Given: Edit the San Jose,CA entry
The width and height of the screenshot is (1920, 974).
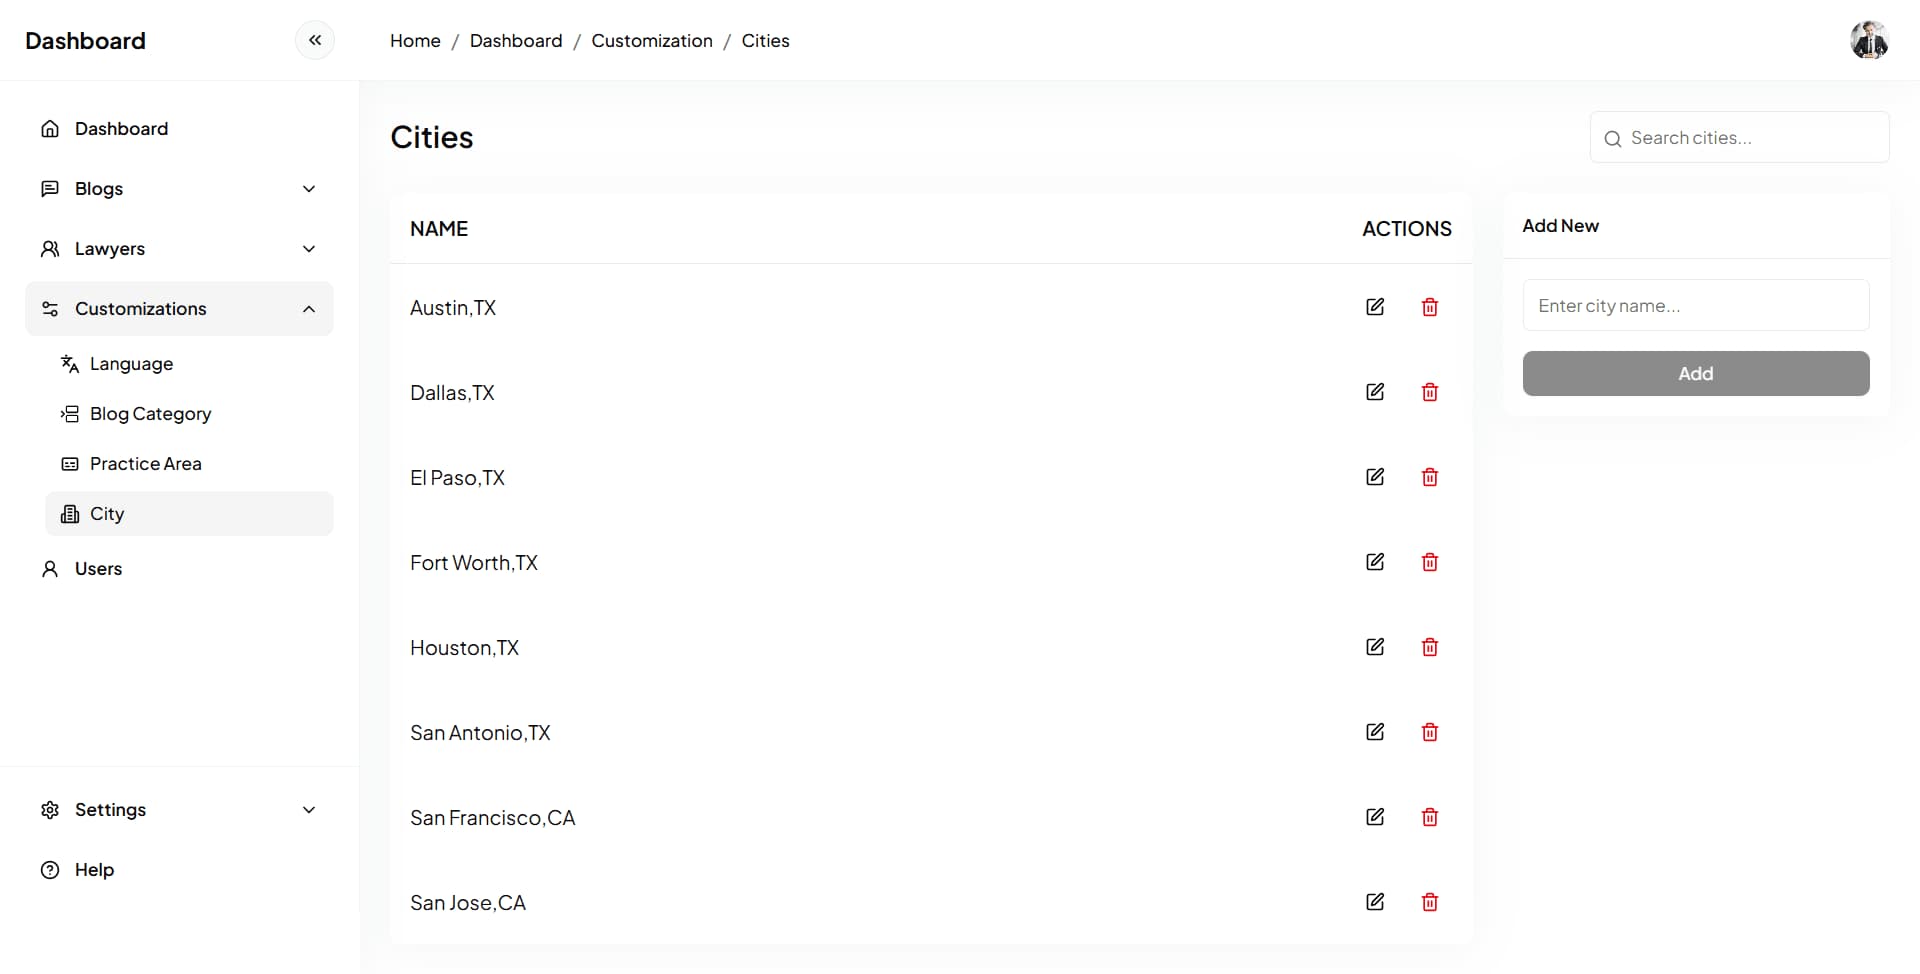Looking at the screenshot, I should 1375,902.
